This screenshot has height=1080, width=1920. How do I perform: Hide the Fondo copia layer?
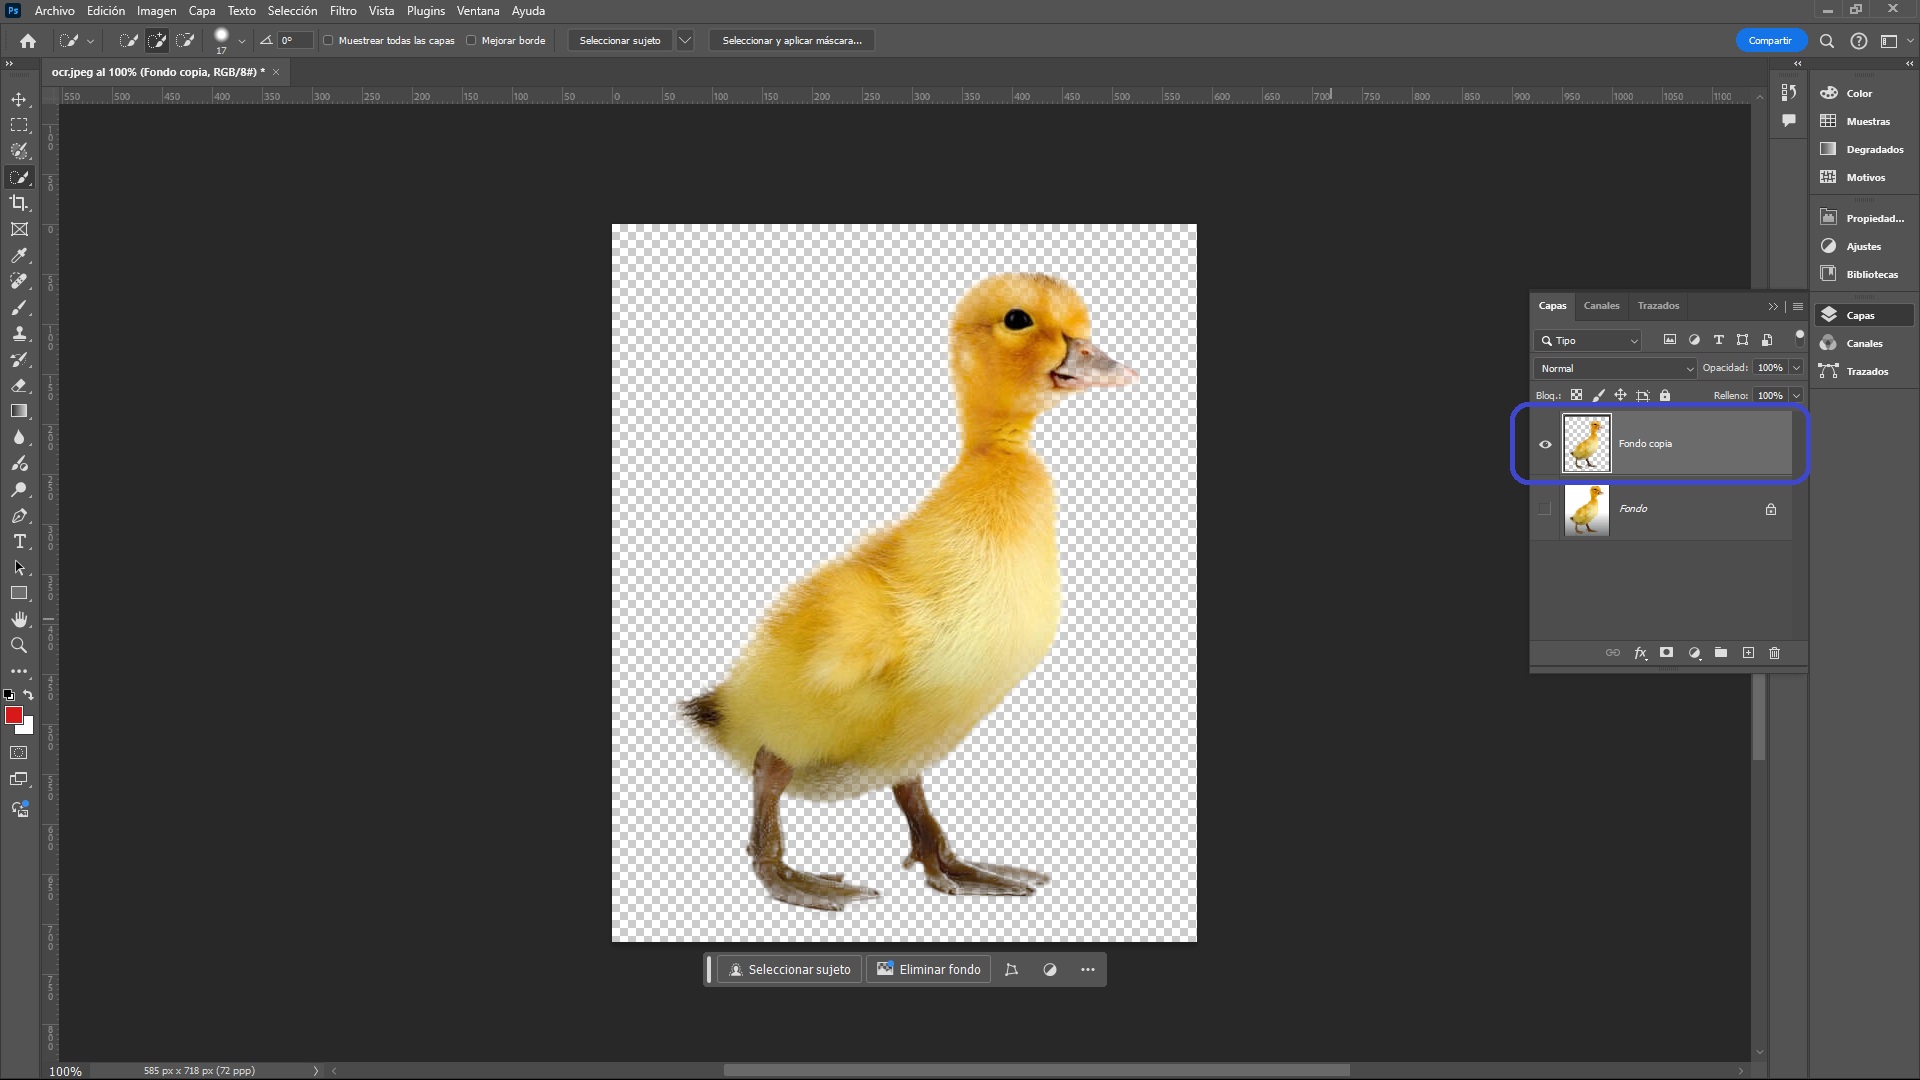click(x=1545, y=445)
